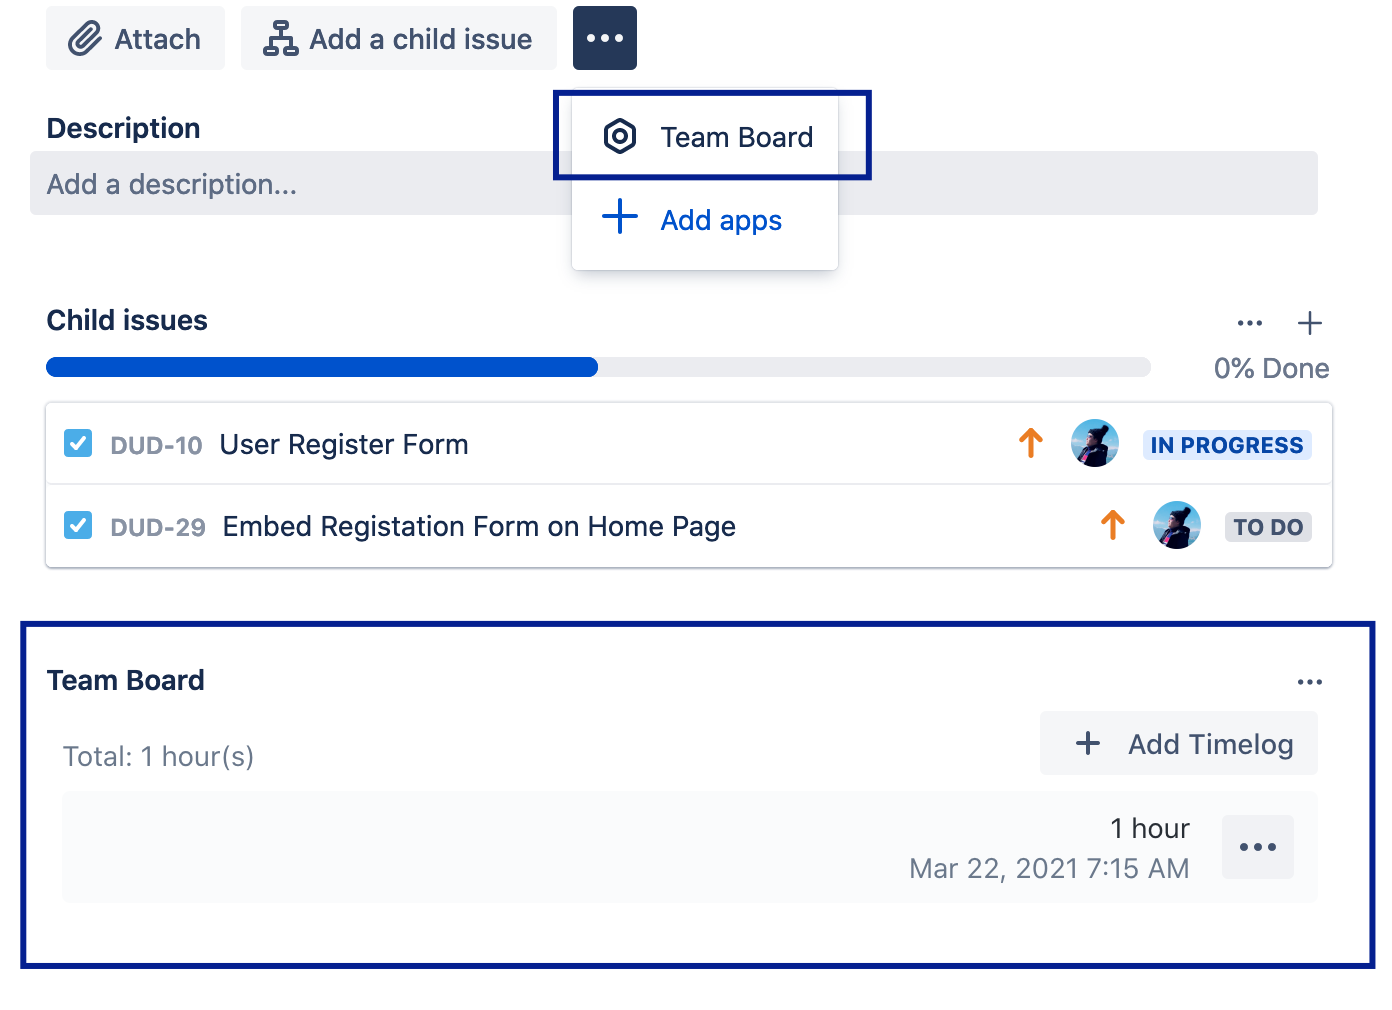Image resolution: width=1392 pixels, height=1010 pixels.
Task: Click assignee avatar on DUD-10 row
Action: pos(1095,443)
